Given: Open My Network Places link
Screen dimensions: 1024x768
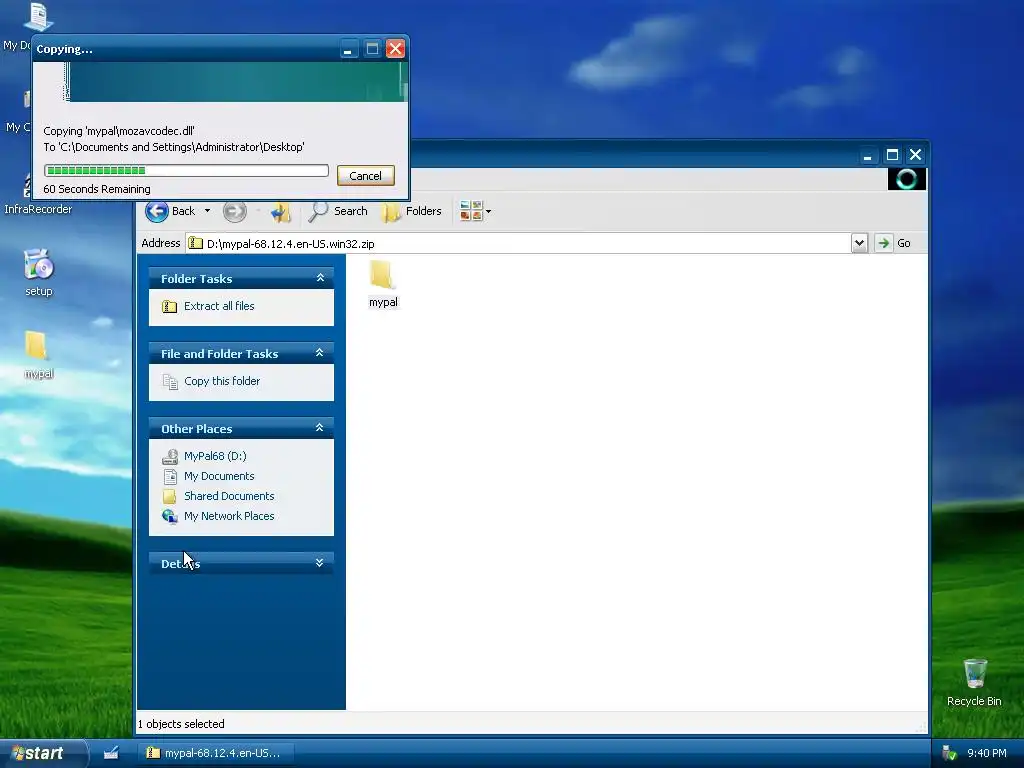Looking at the screenshot, I should pos(229,516).
